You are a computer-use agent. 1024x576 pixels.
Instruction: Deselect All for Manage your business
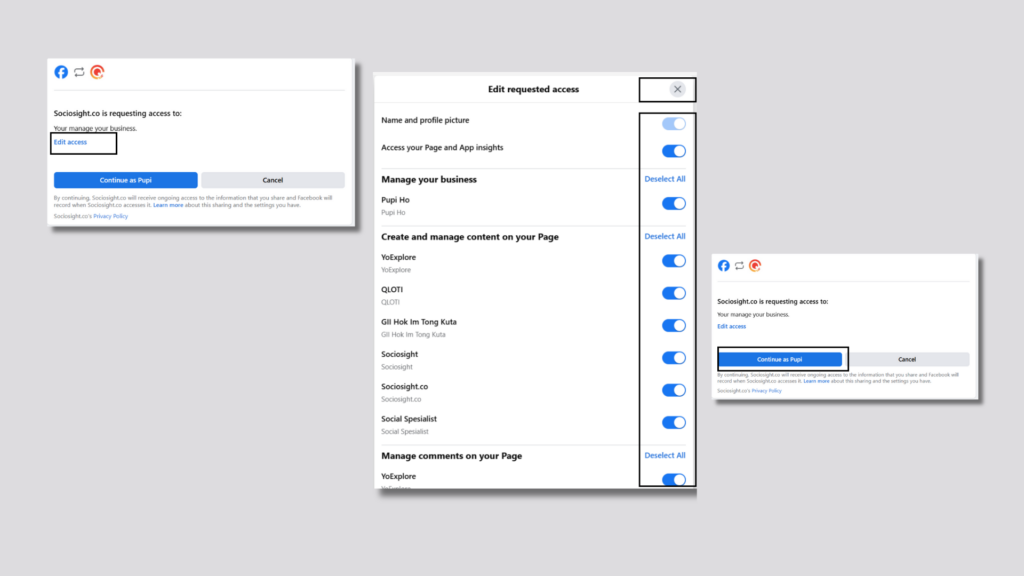click(x=665, y=179)
